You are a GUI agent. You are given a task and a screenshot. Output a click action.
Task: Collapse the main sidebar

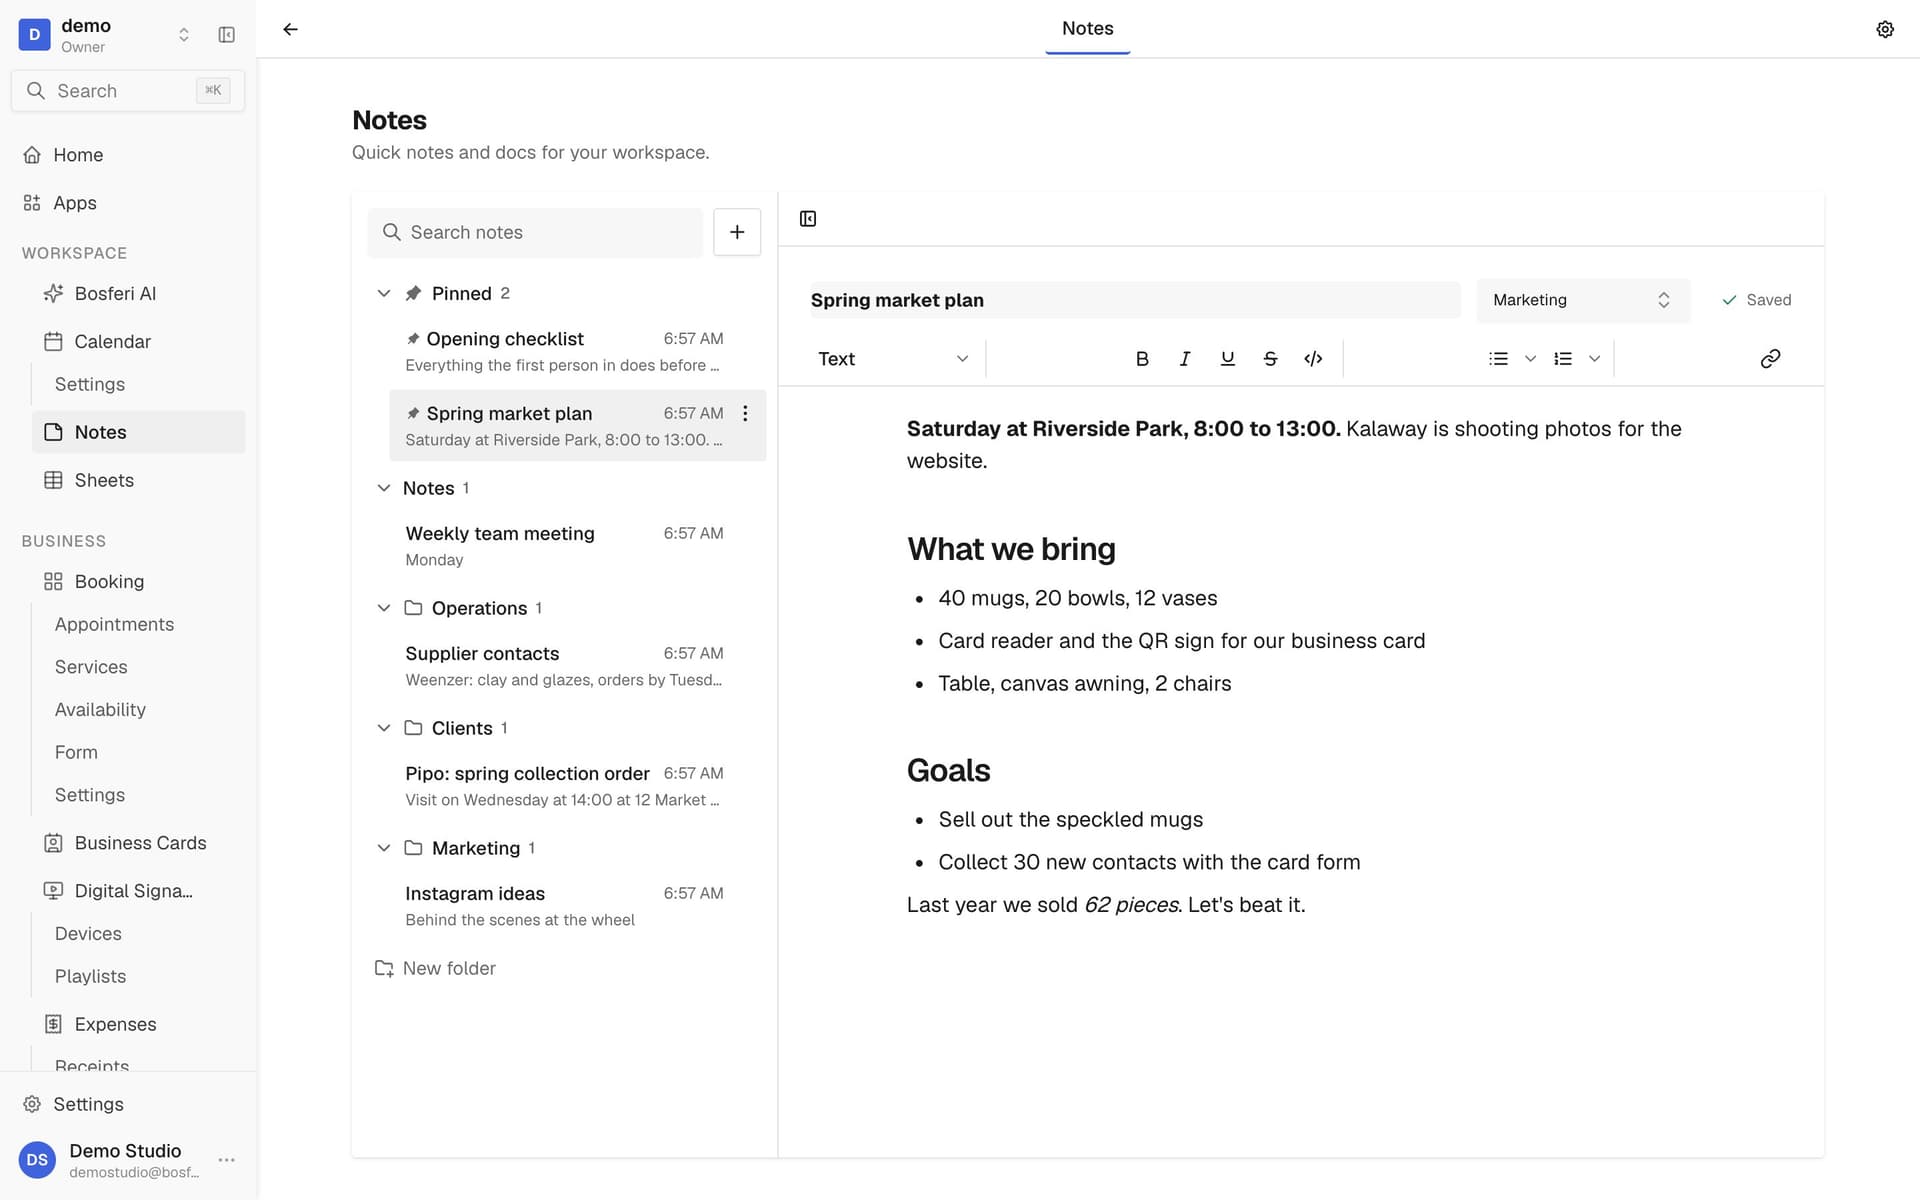click(x=227, y=35)
